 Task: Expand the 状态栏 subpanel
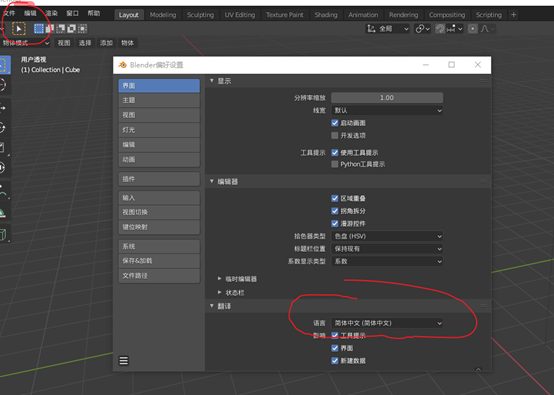point(220,293)
